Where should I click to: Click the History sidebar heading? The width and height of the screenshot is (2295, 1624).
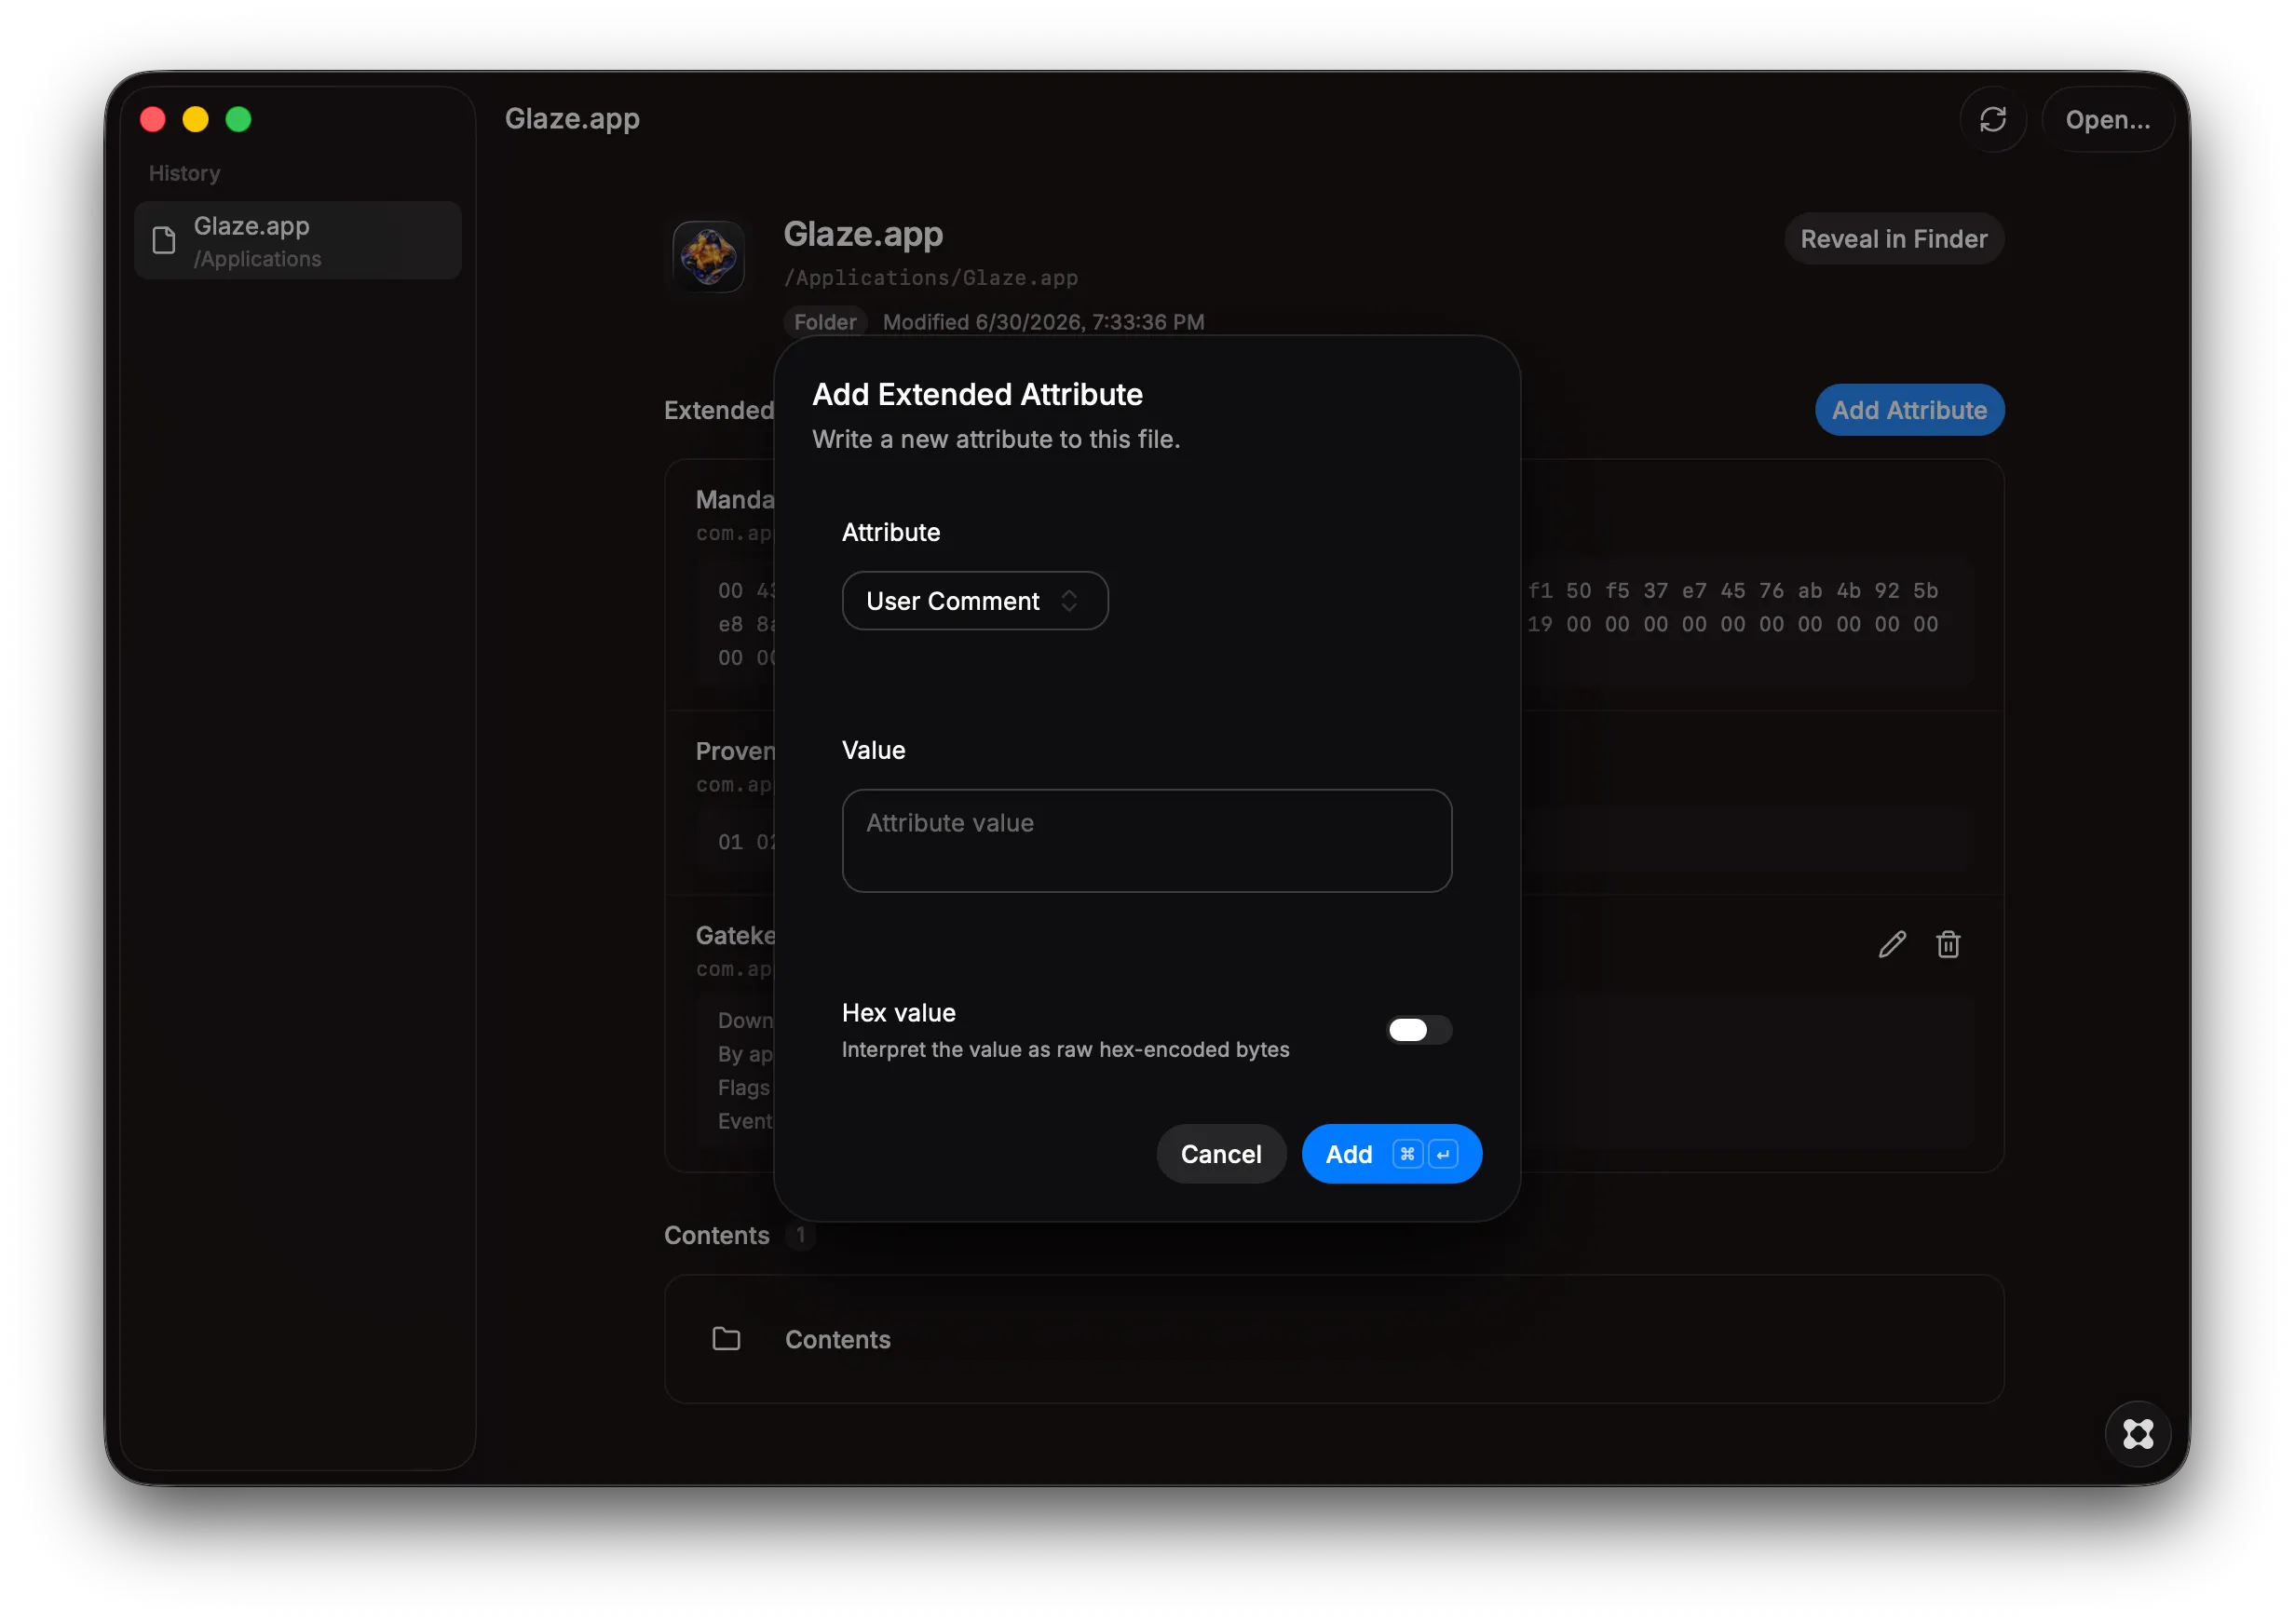click(x=184, y=173)
